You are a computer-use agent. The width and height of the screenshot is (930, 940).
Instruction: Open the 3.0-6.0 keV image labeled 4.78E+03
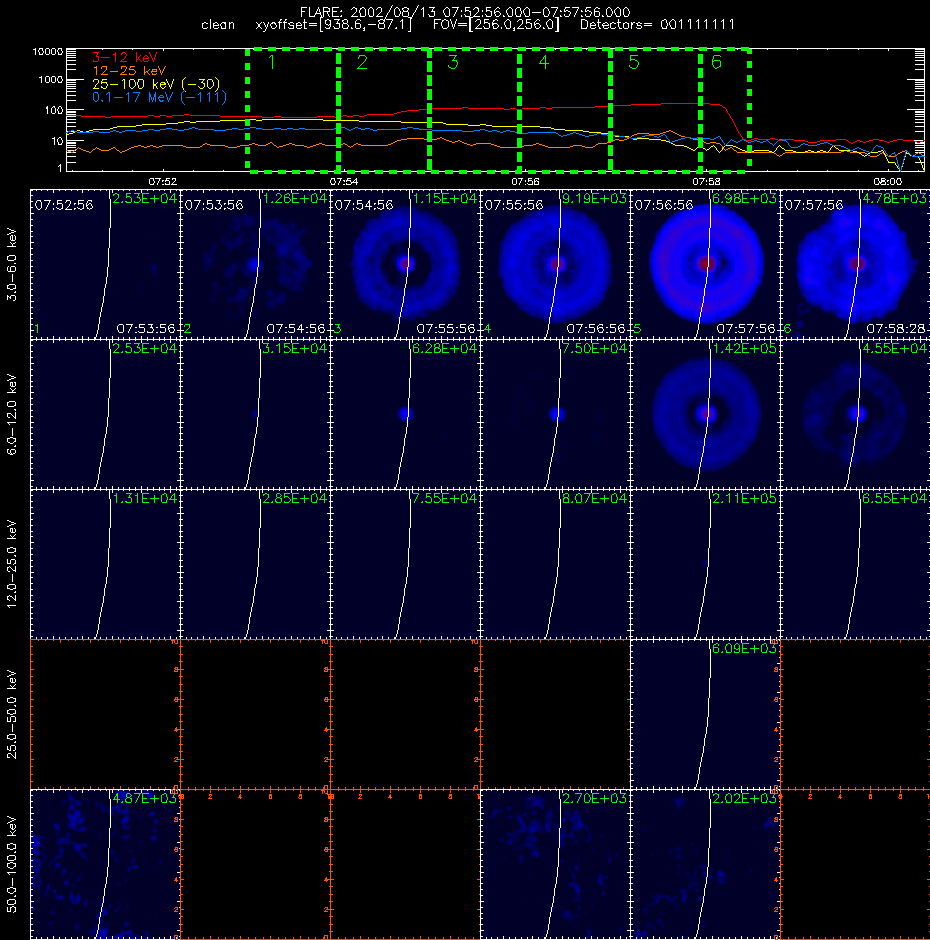pyautogui.click(x=855, y=264)
